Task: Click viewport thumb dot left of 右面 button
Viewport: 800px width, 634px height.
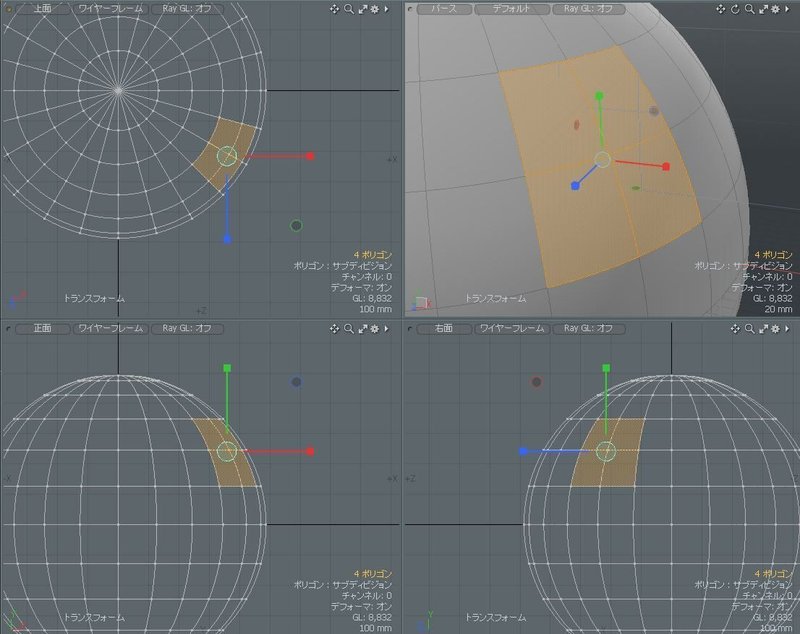Action: click(410, 329)
